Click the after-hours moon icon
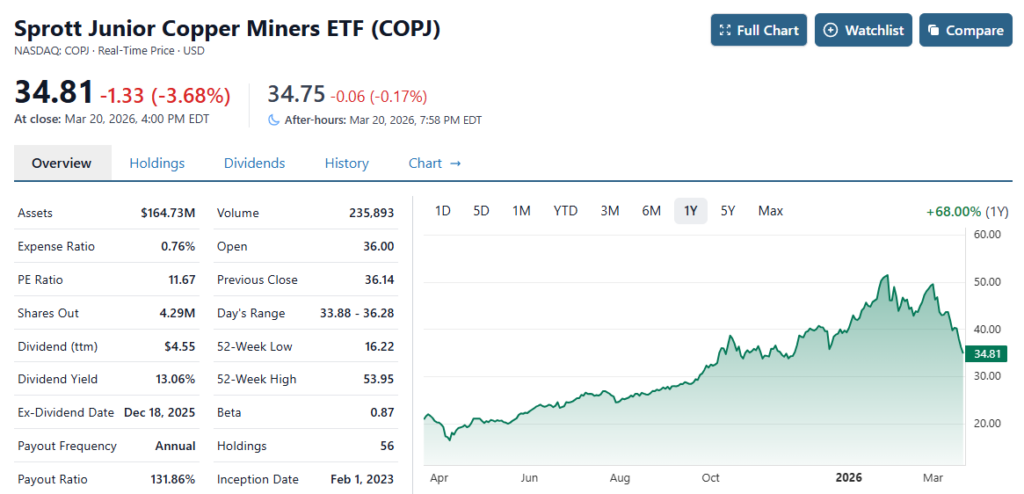The height and width of the screenshot is (494, 1024). 274,120
